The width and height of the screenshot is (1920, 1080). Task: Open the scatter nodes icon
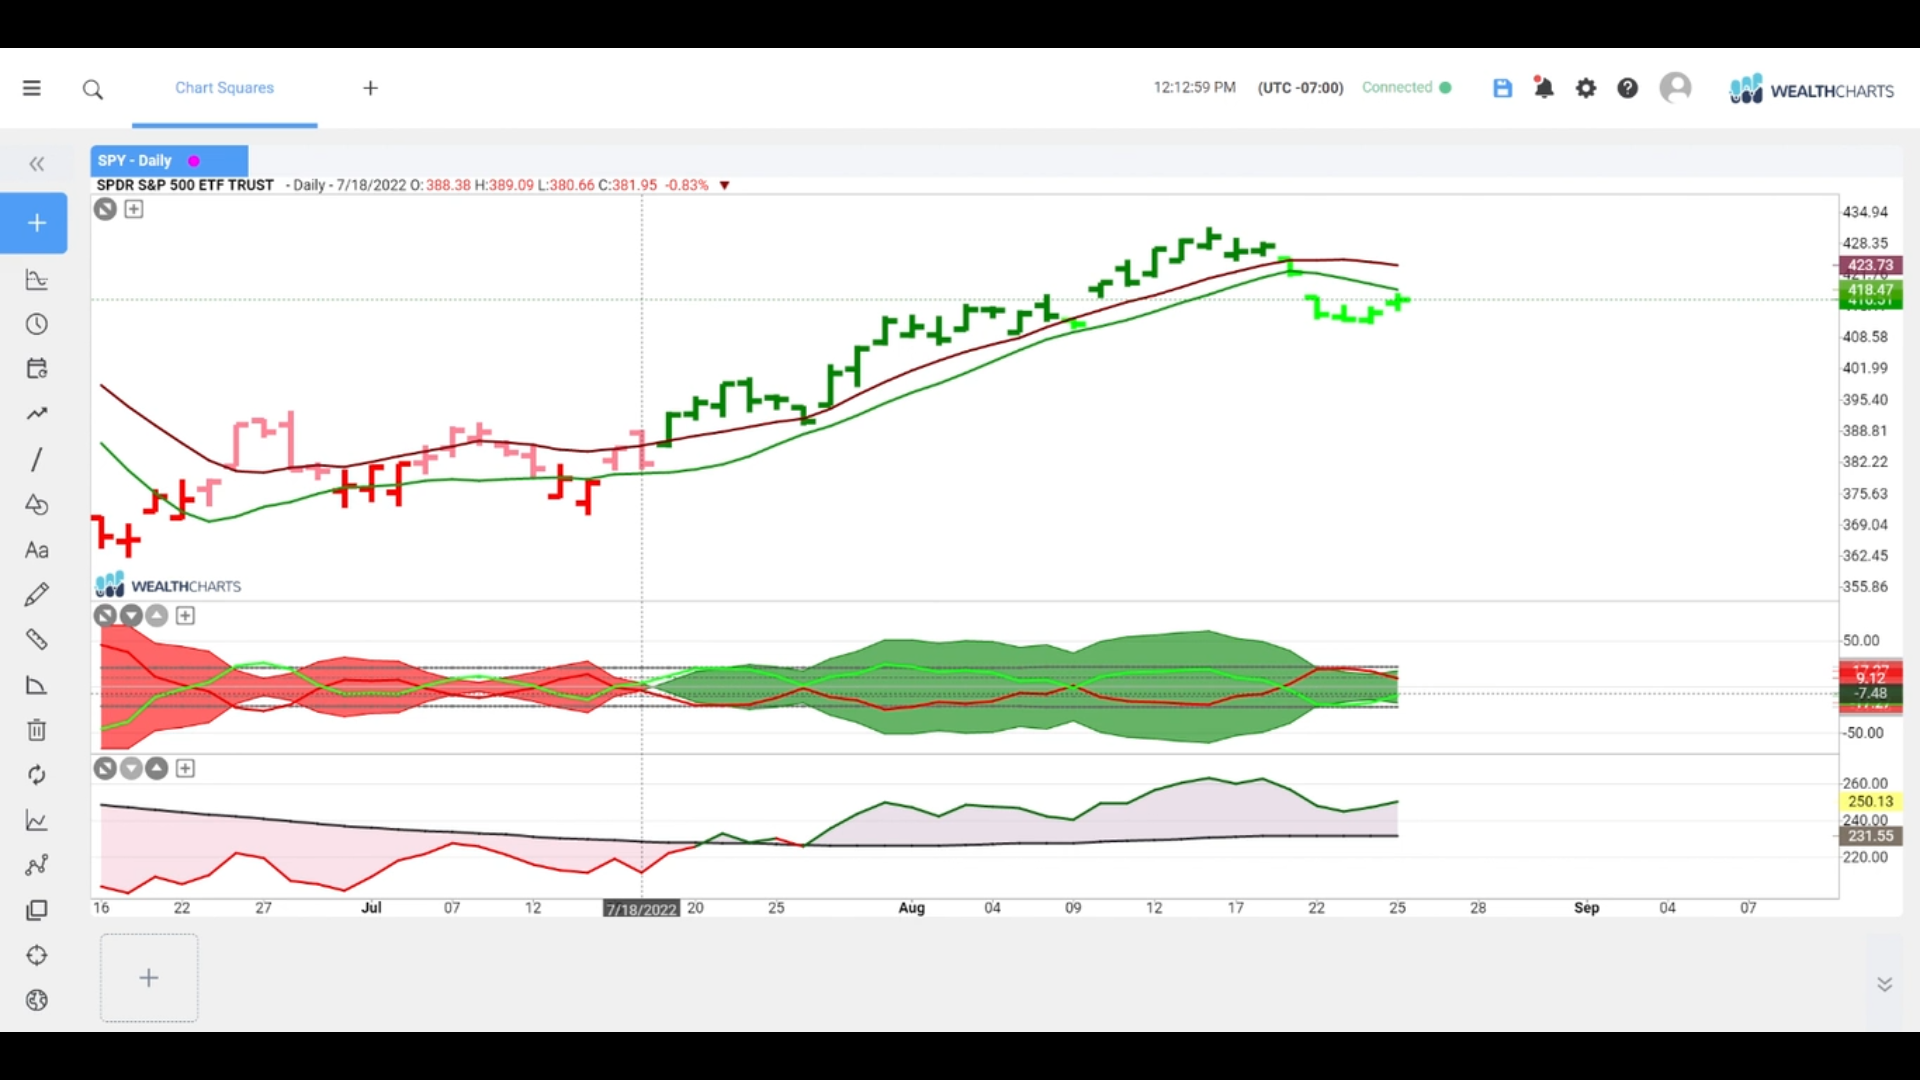click(x=37, y=866)
